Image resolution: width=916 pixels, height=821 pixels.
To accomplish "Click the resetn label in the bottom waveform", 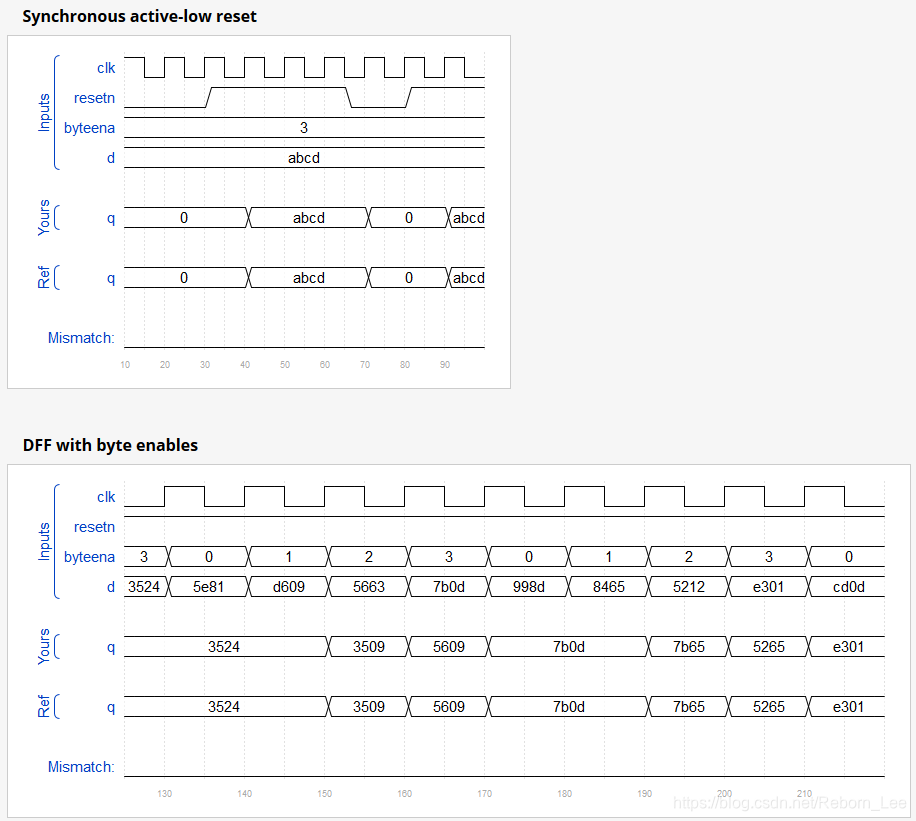I will [x=94, y=526].
